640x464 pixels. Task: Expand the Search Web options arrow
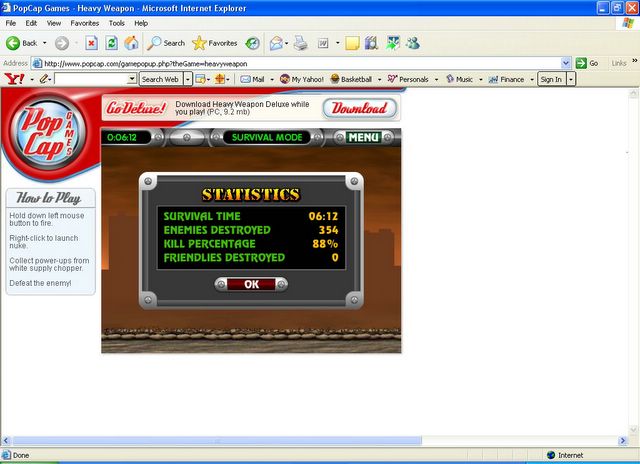188,79
